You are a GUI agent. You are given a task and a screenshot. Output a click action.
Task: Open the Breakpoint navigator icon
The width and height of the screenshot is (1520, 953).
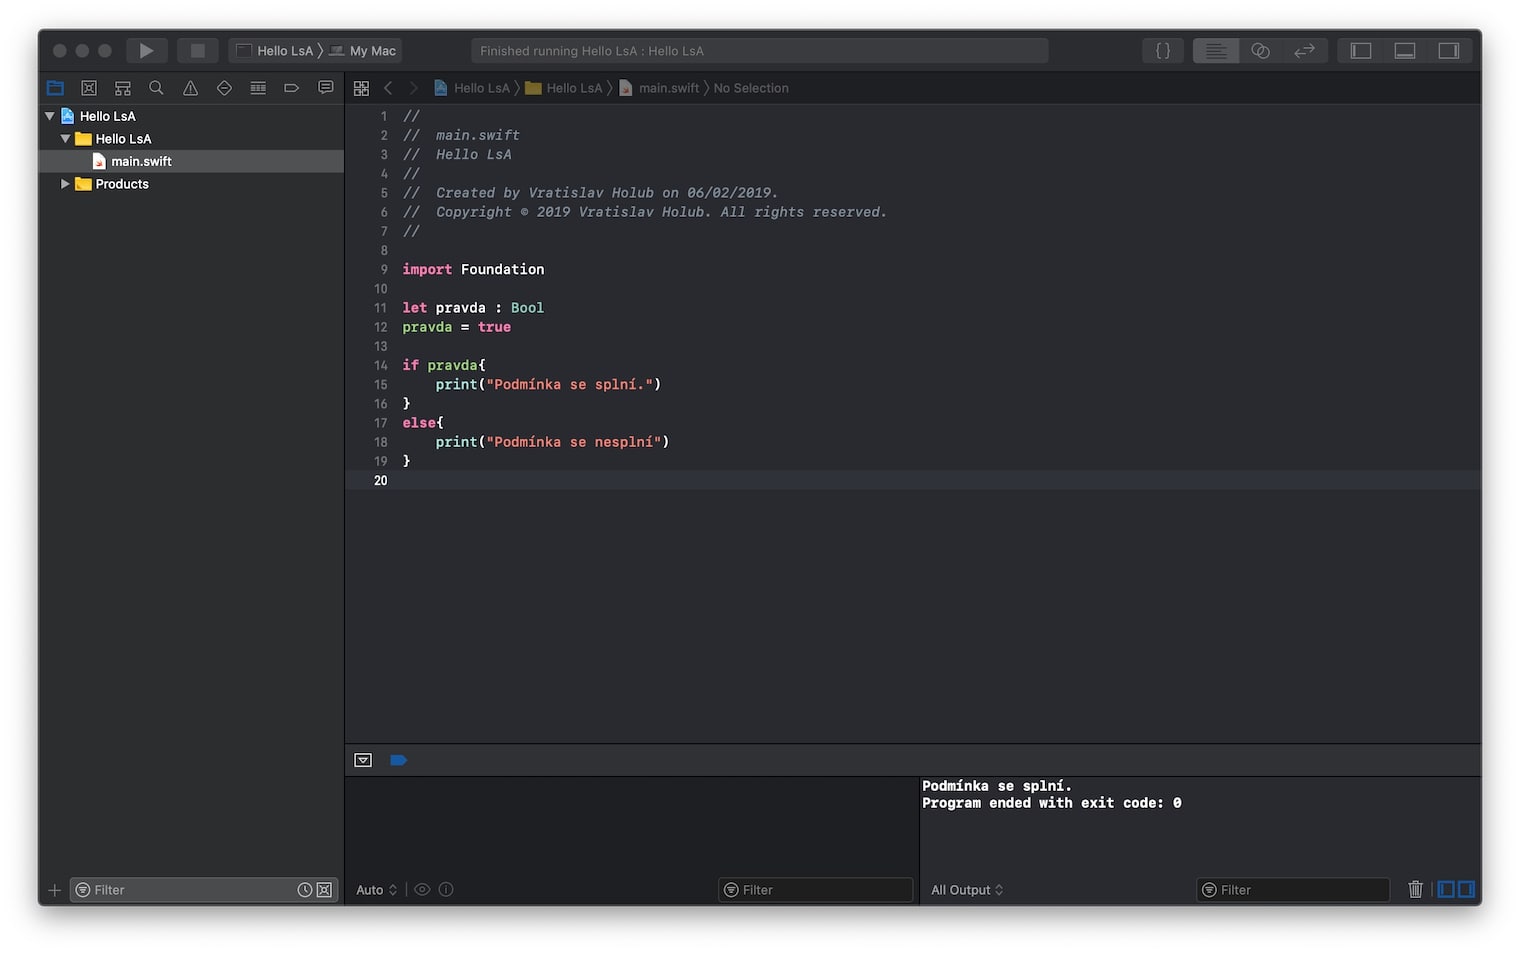[x=291, y=88]
